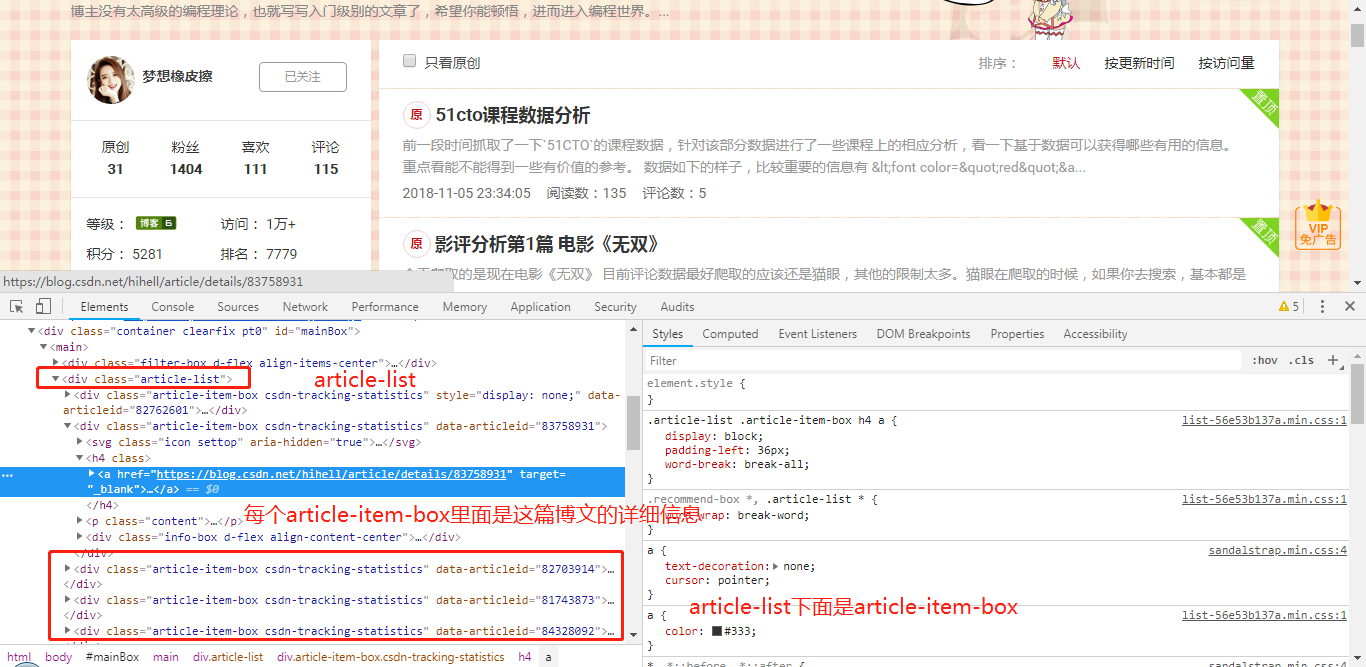Open the Event Listeners tab
Viewport: 1366px width, 667px height.
[817, 334]
